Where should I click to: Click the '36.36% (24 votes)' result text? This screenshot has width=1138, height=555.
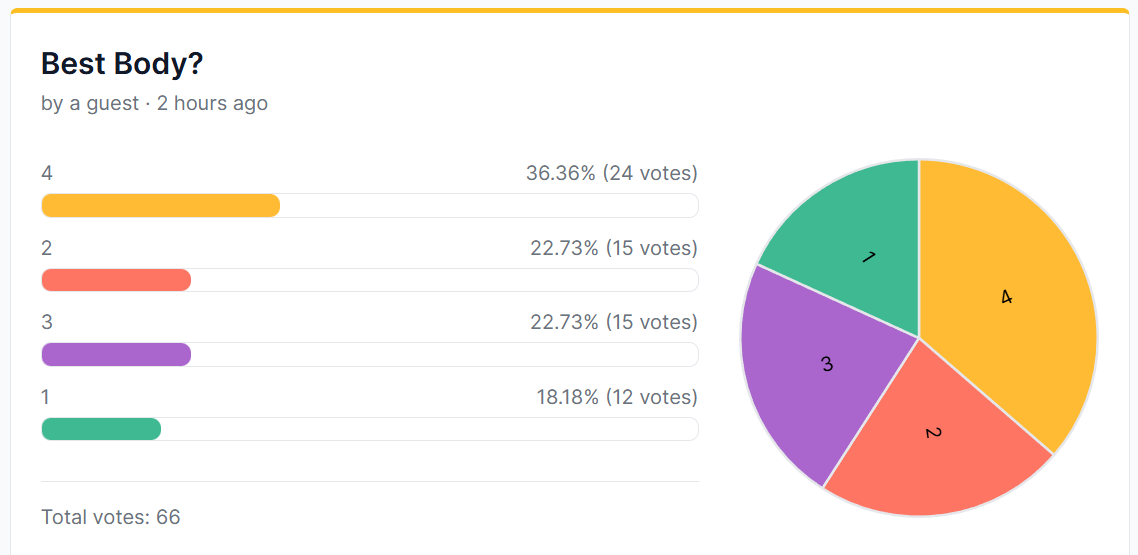click(612, 173)
